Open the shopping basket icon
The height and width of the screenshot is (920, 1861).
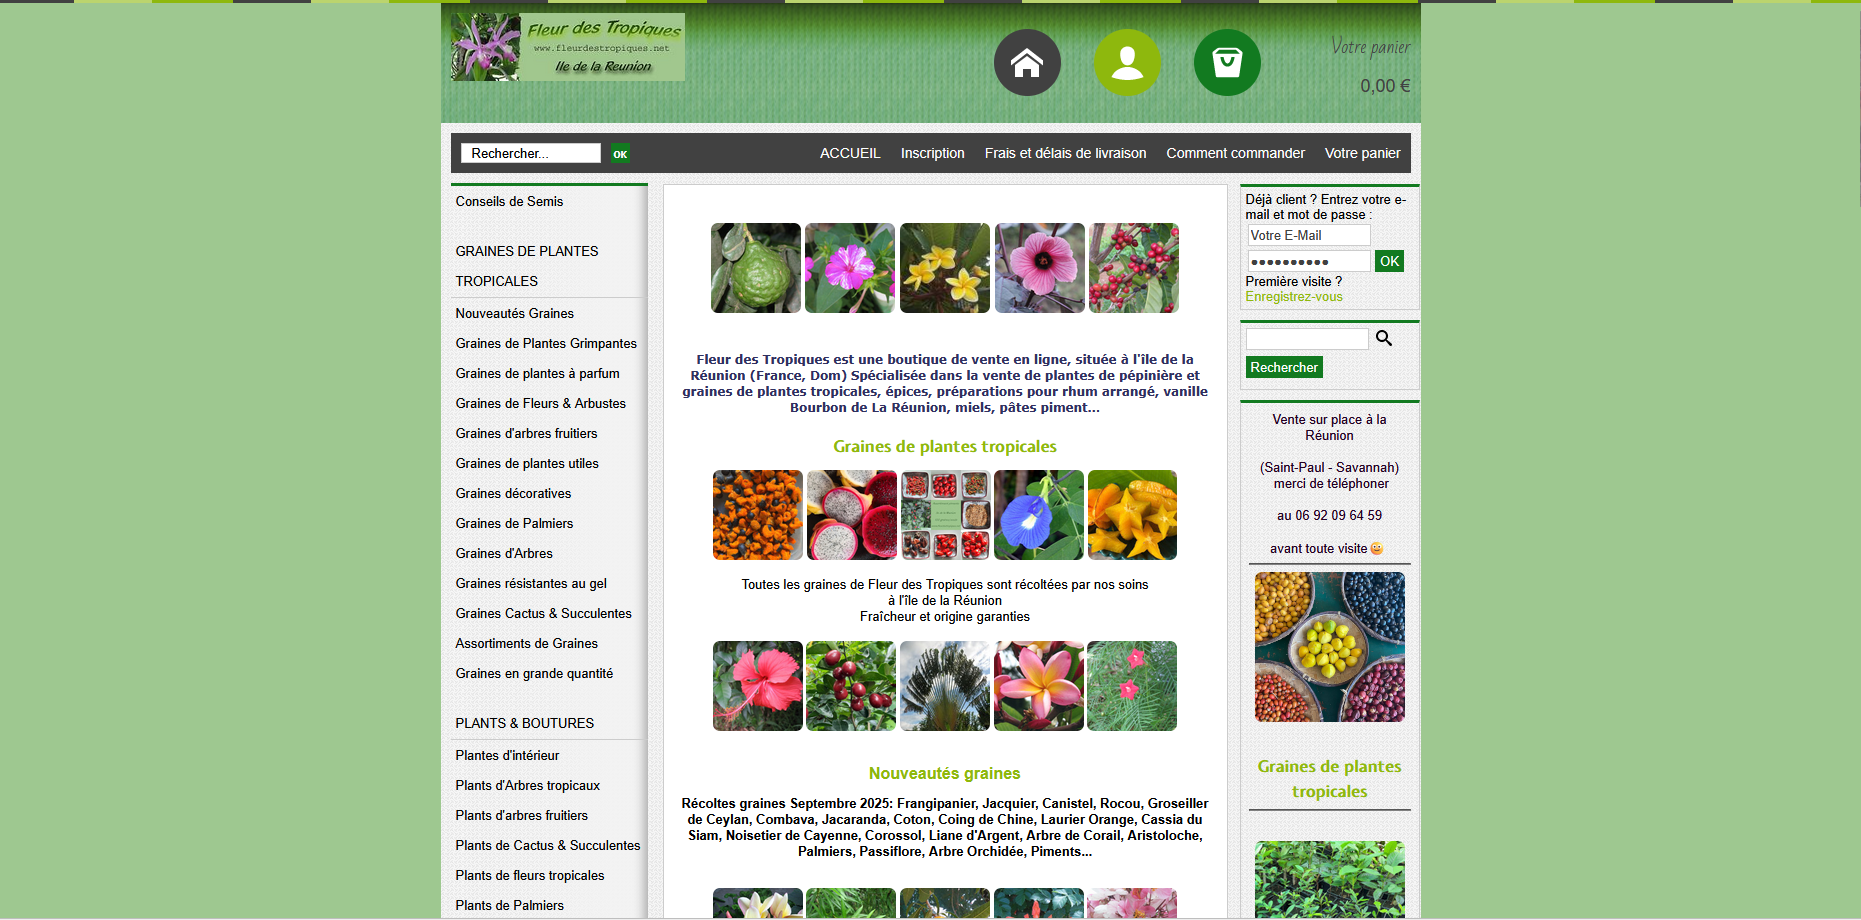(x=1227, y=62)
